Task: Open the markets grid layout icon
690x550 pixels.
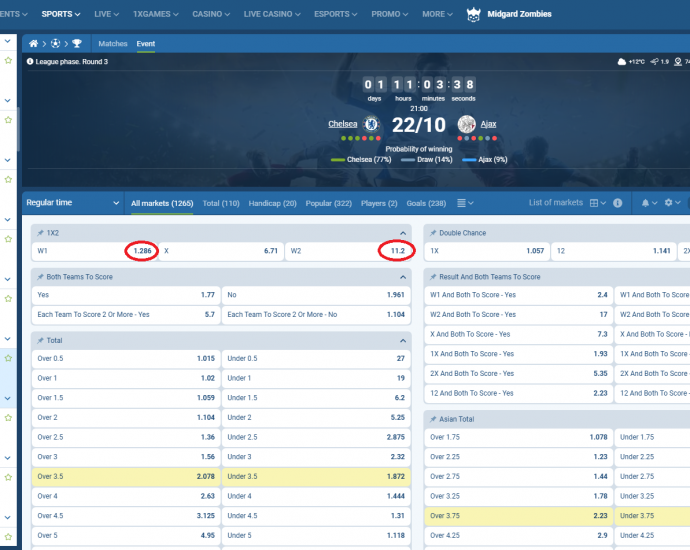Action: pyautogui.click(x=594, y=203)
